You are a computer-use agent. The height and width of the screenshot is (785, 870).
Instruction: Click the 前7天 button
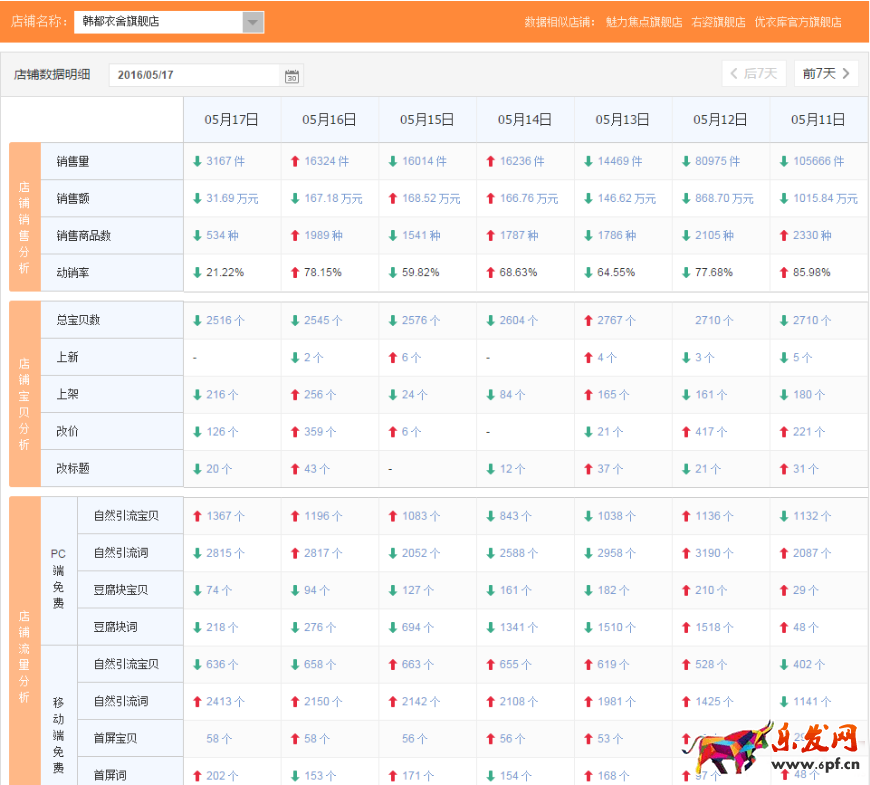pos(826,74)
